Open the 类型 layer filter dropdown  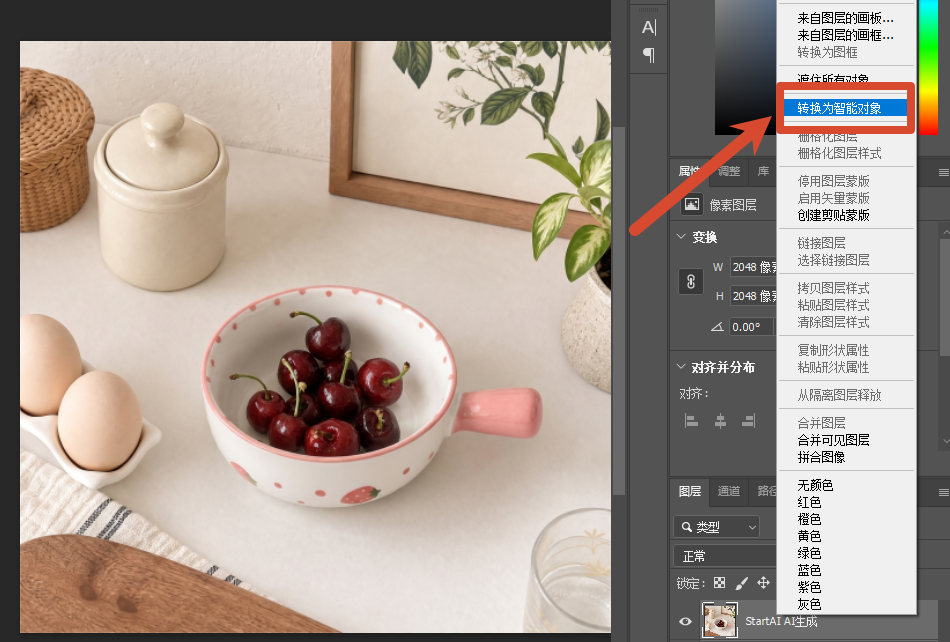[717, 527]
